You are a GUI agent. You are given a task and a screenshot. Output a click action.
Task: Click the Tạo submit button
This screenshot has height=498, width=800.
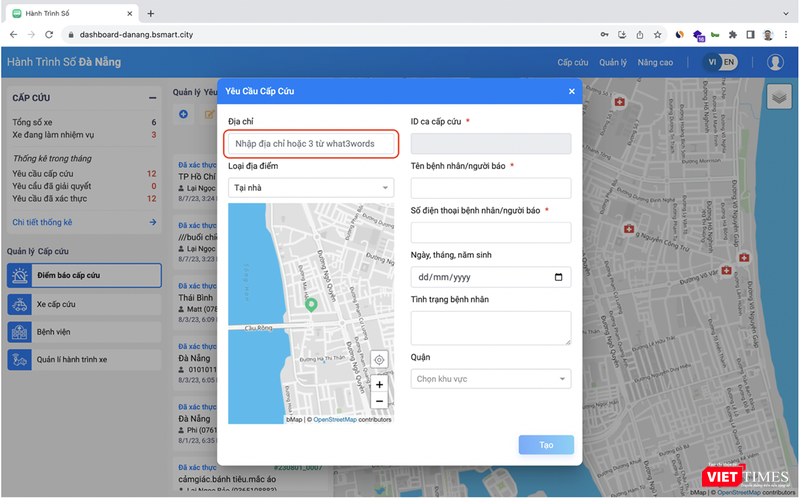[x=546, y=445]
